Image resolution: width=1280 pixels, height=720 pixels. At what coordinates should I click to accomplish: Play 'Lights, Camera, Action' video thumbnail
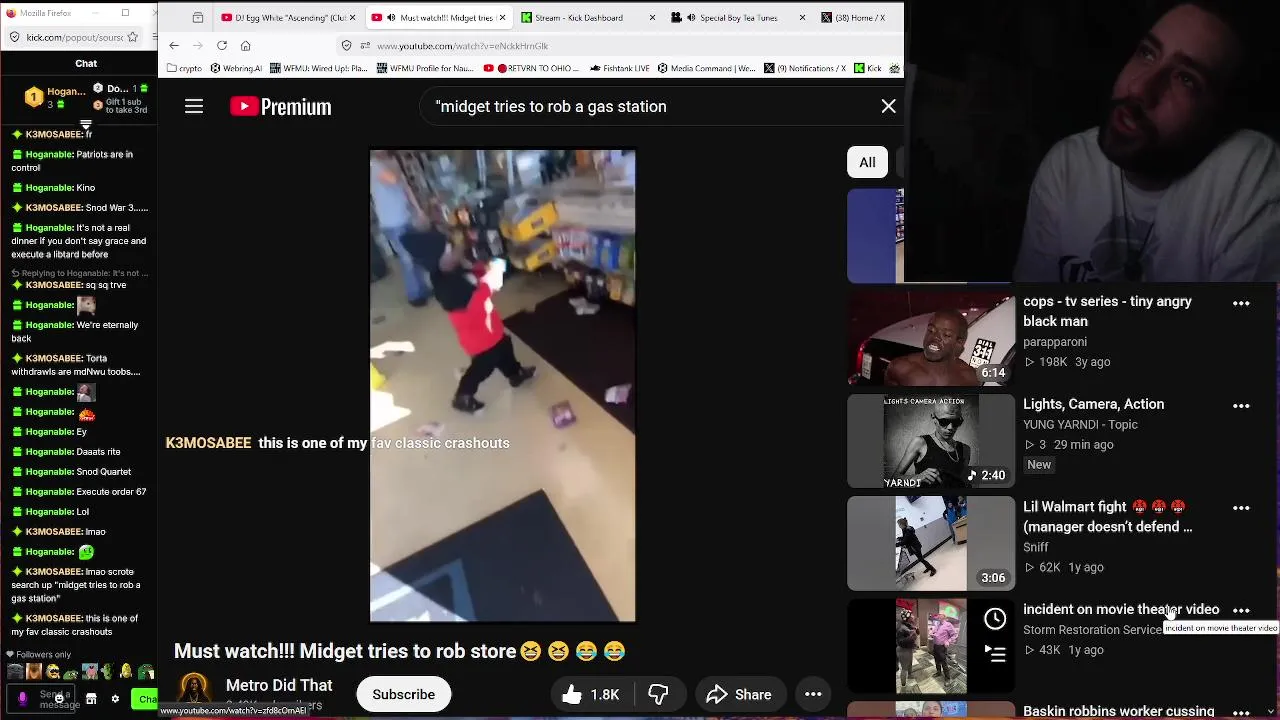point(931,441)
